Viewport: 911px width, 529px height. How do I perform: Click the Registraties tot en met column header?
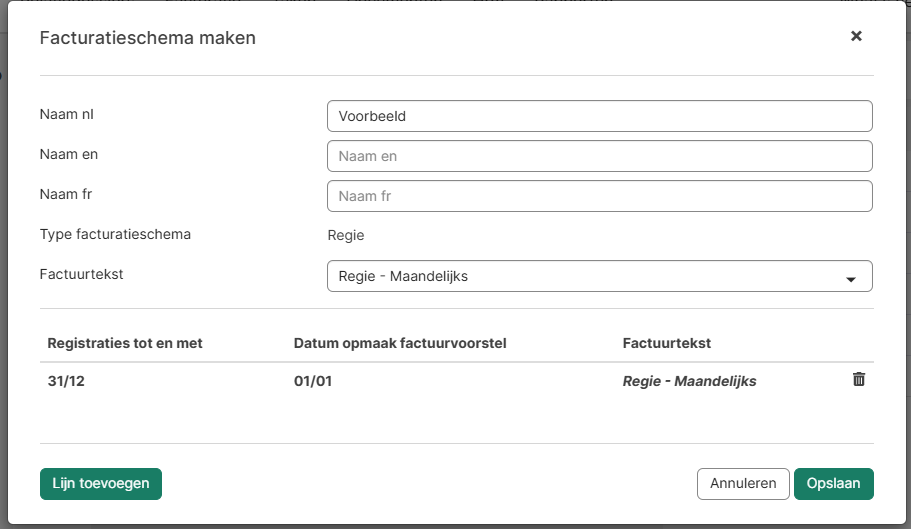(x=125, y=343)
